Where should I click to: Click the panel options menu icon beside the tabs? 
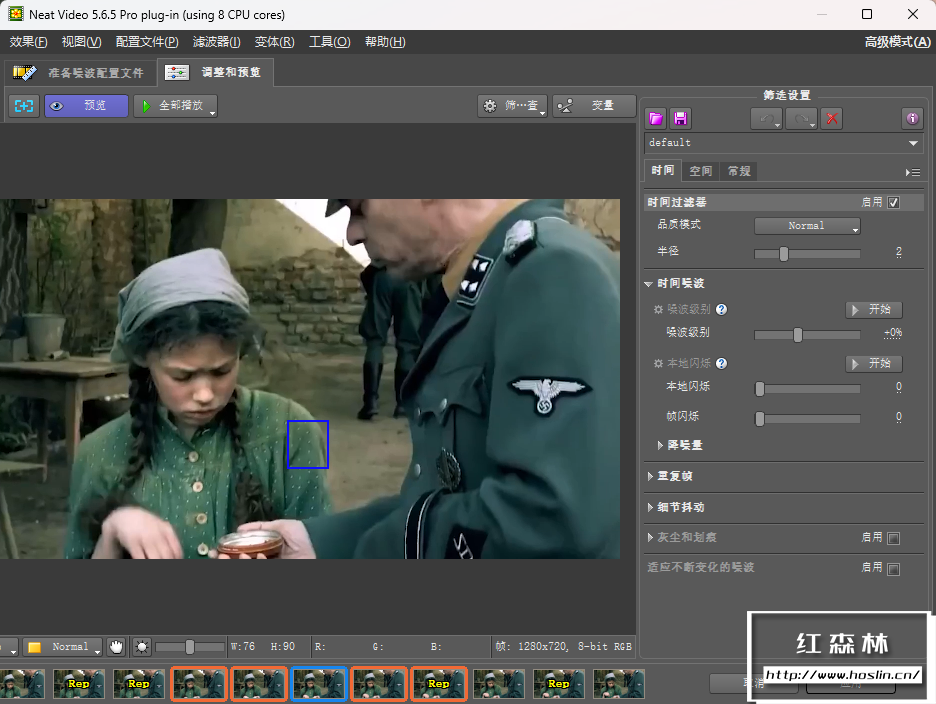pos(912,172)
